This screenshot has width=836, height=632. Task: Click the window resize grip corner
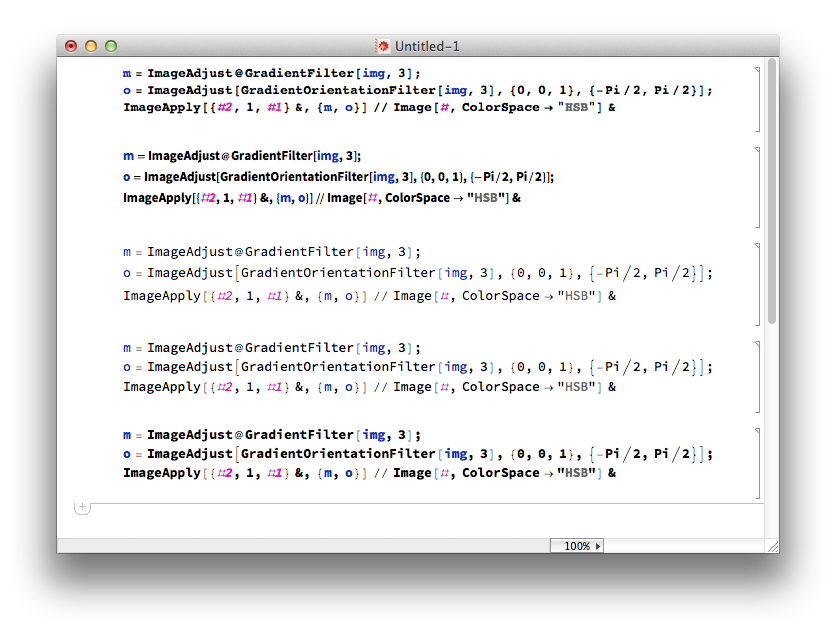pyautogui.click(x=772, y=546)
